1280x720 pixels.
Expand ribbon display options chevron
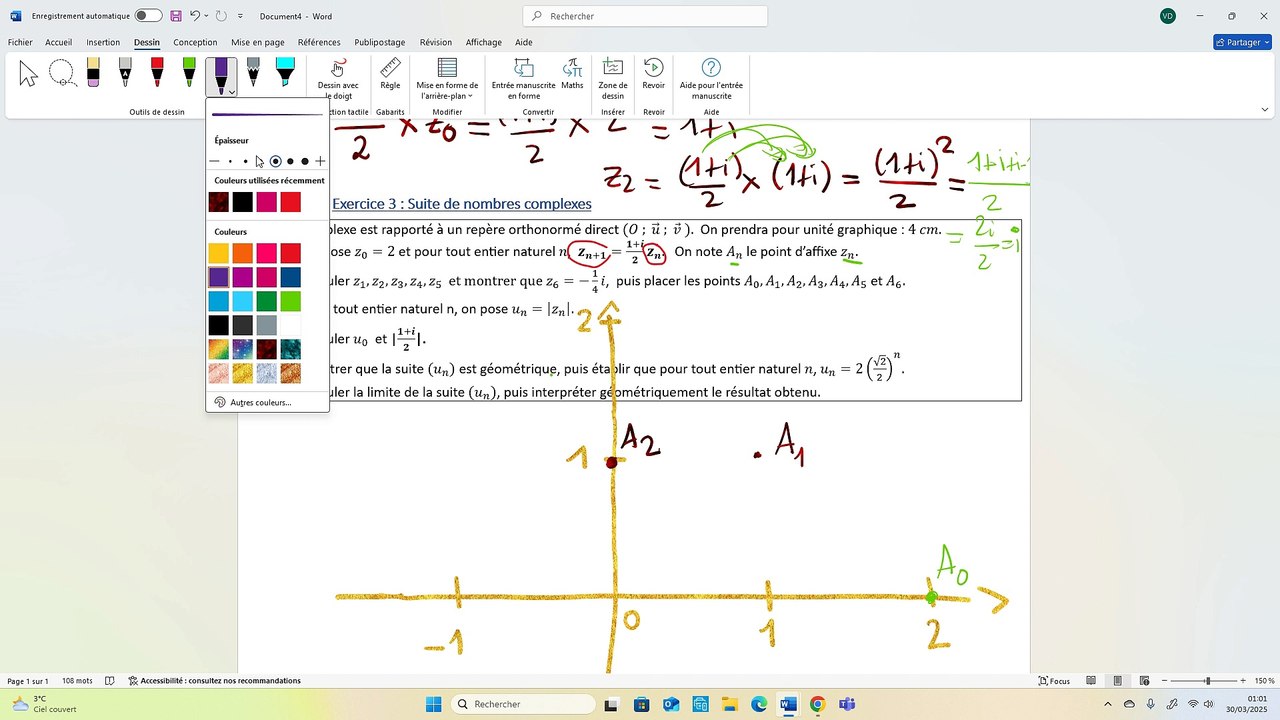click(x=1264, y=109)
